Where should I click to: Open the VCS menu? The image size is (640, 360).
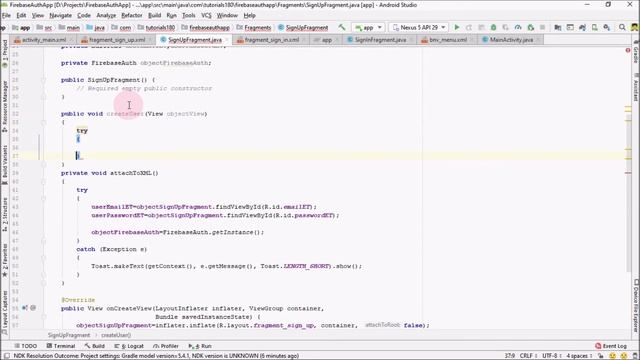click(x=206, y=16)
